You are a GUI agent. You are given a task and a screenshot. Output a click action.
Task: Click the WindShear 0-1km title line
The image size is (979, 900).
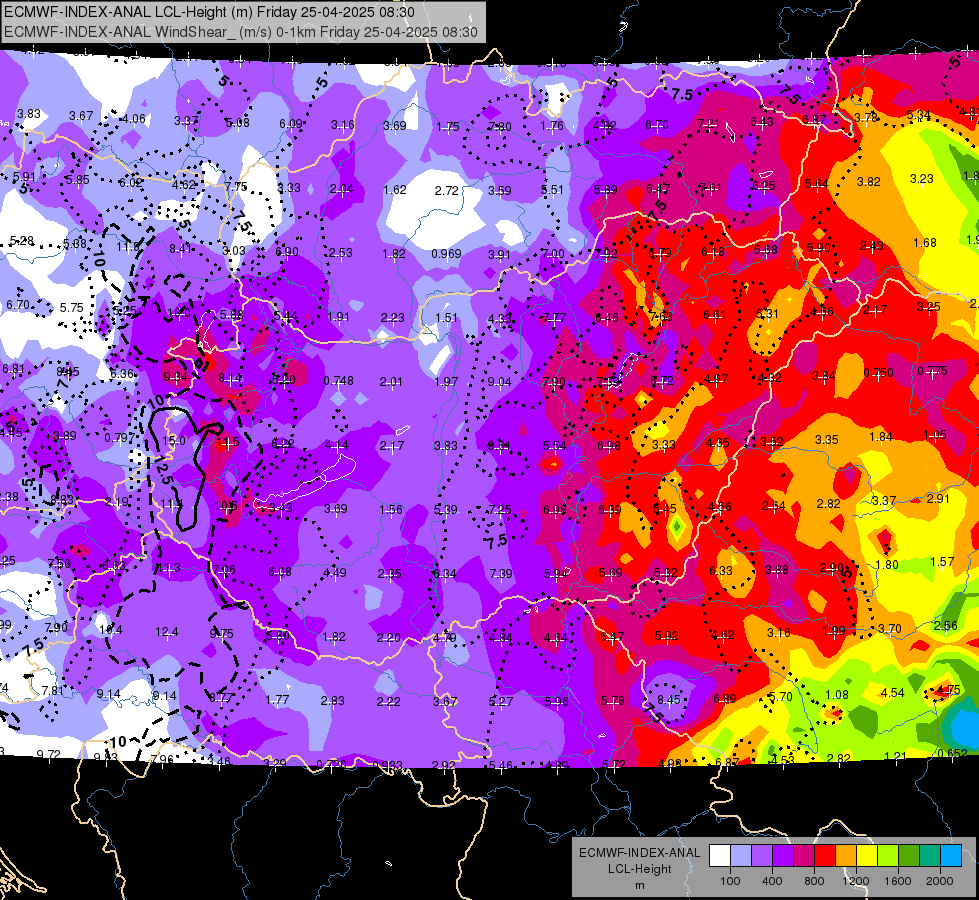(x=241, y=32)
